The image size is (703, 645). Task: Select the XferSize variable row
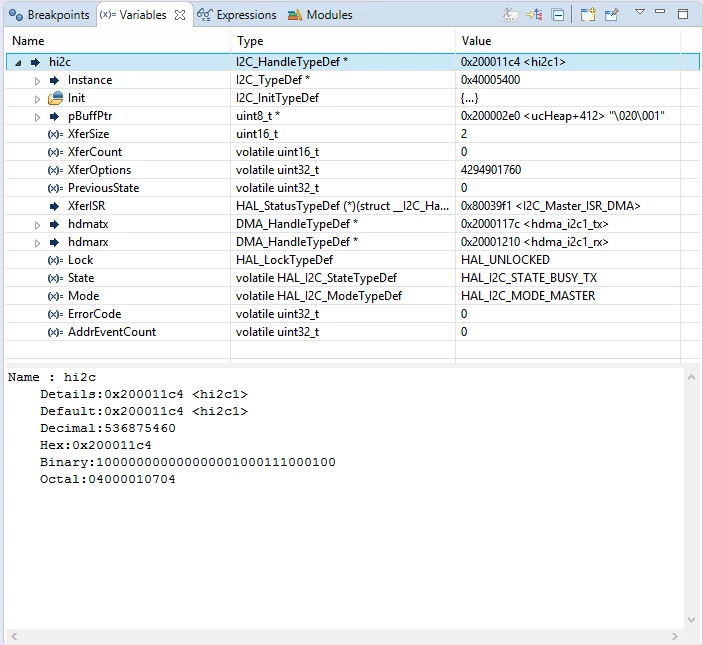(352, 134)
